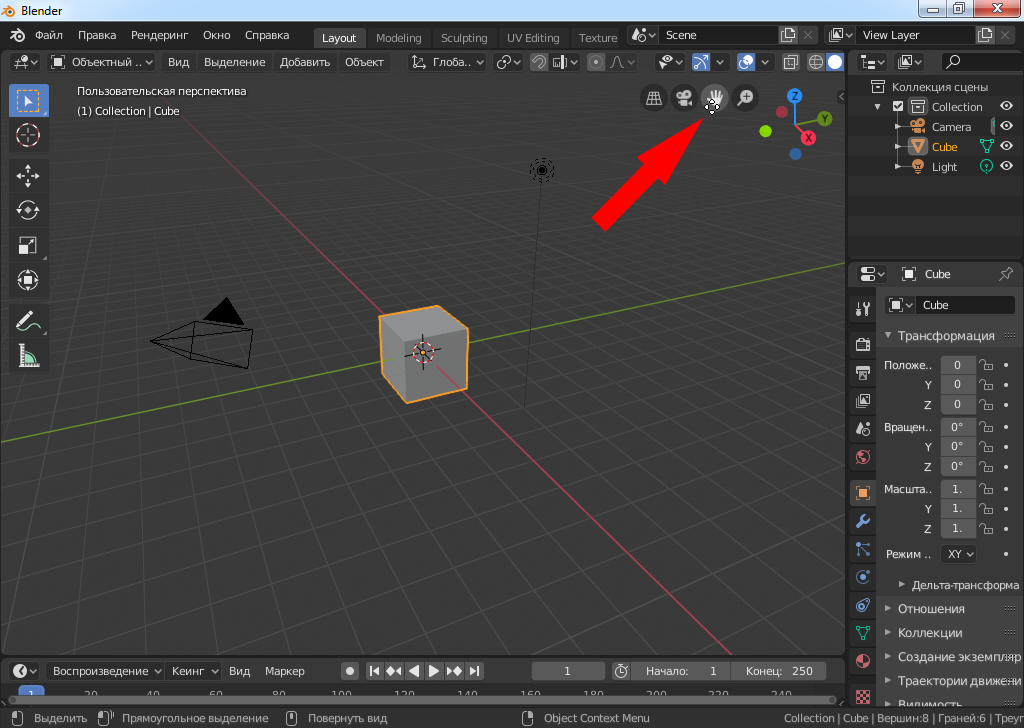
Task: Select the Annotate pencil tool
Action: coord(28,322)
